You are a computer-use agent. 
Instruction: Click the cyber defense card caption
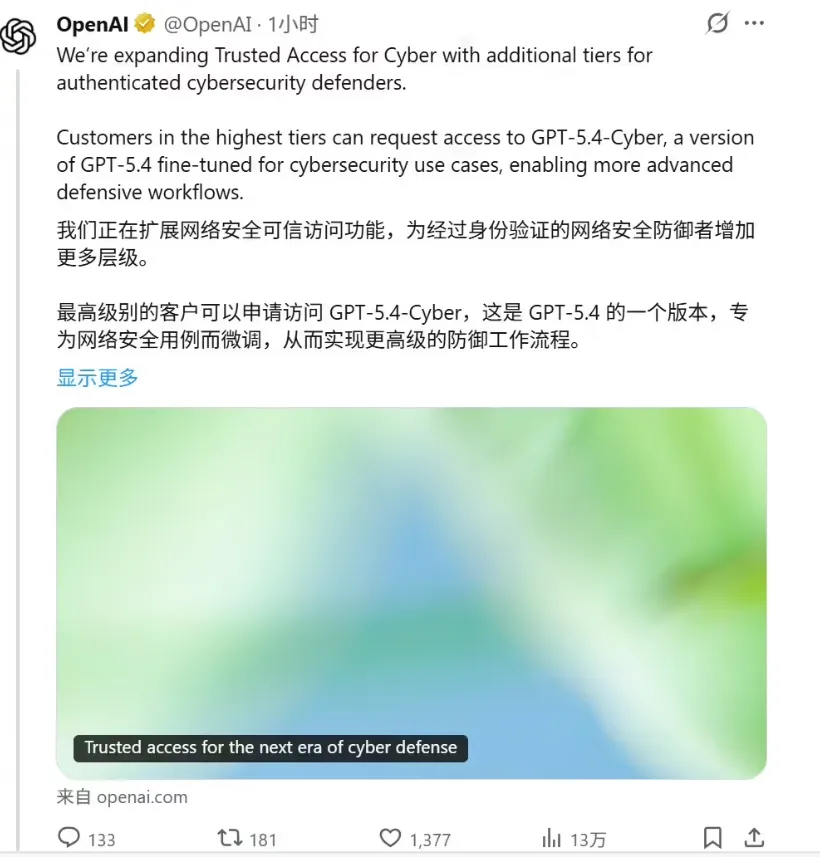[271, 748]
